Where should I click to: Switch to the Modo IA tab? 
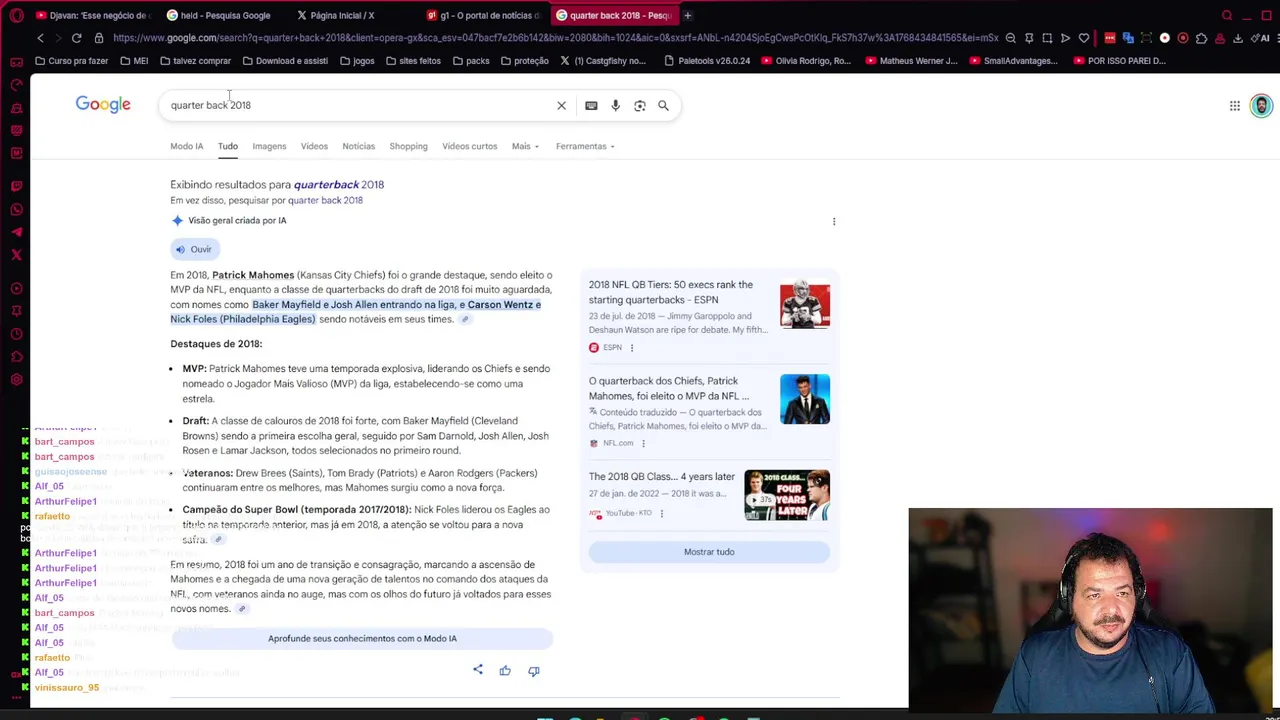click(186, 146)
